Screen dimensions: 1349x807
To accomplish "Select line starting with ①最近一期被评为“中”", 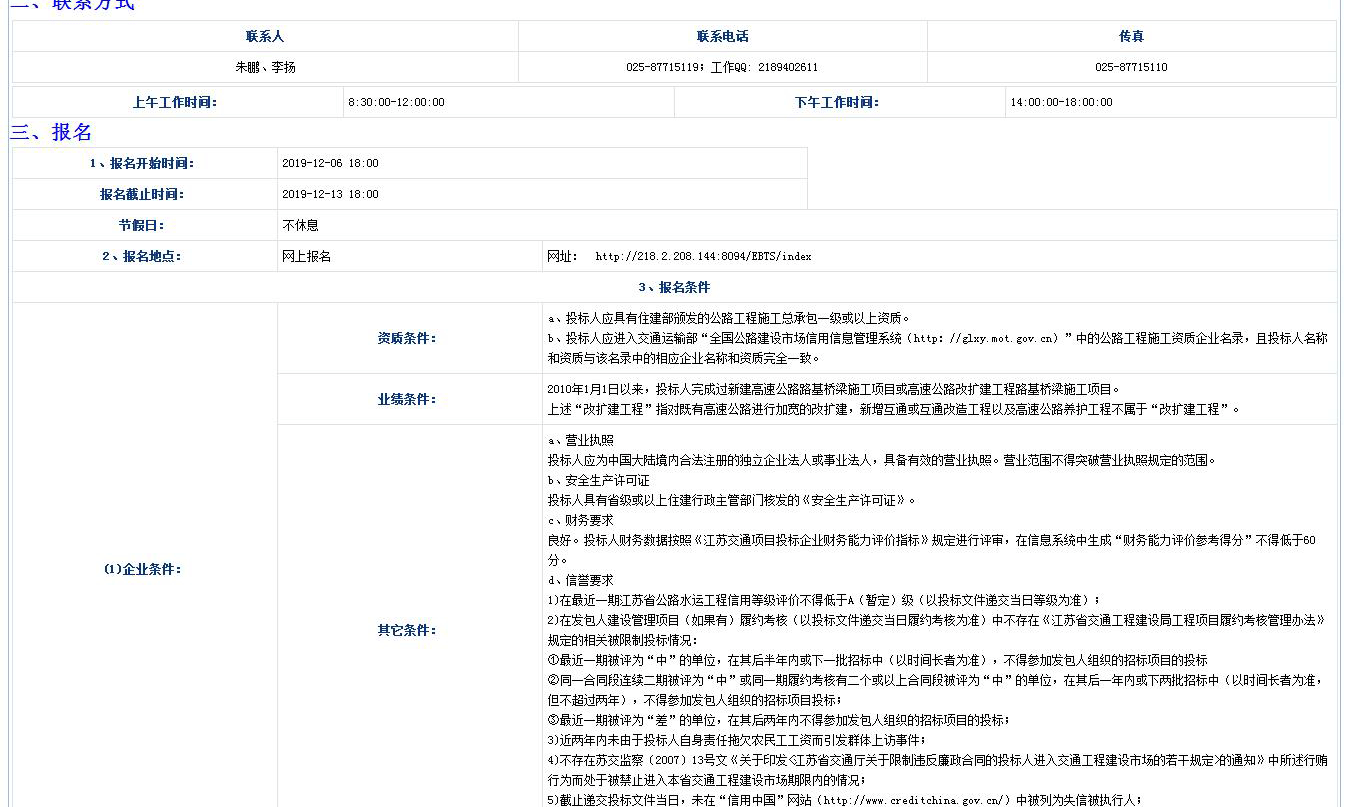I will tap(877, 660).
